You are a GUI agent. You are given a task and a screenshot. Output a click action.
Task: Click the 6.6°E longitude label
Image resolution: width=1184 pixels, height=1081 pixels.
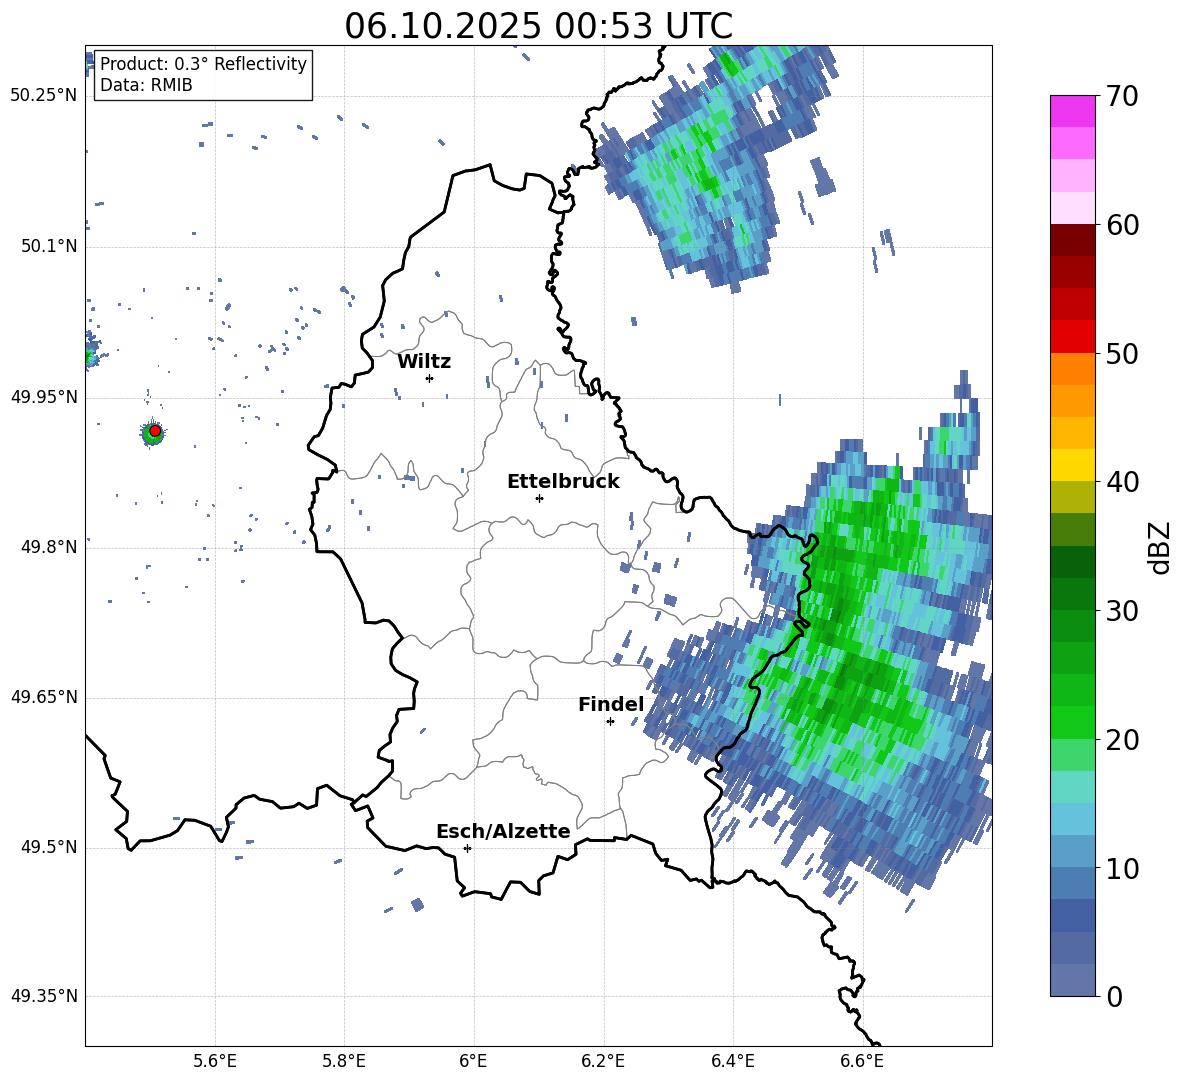[x=862, y=1061]
